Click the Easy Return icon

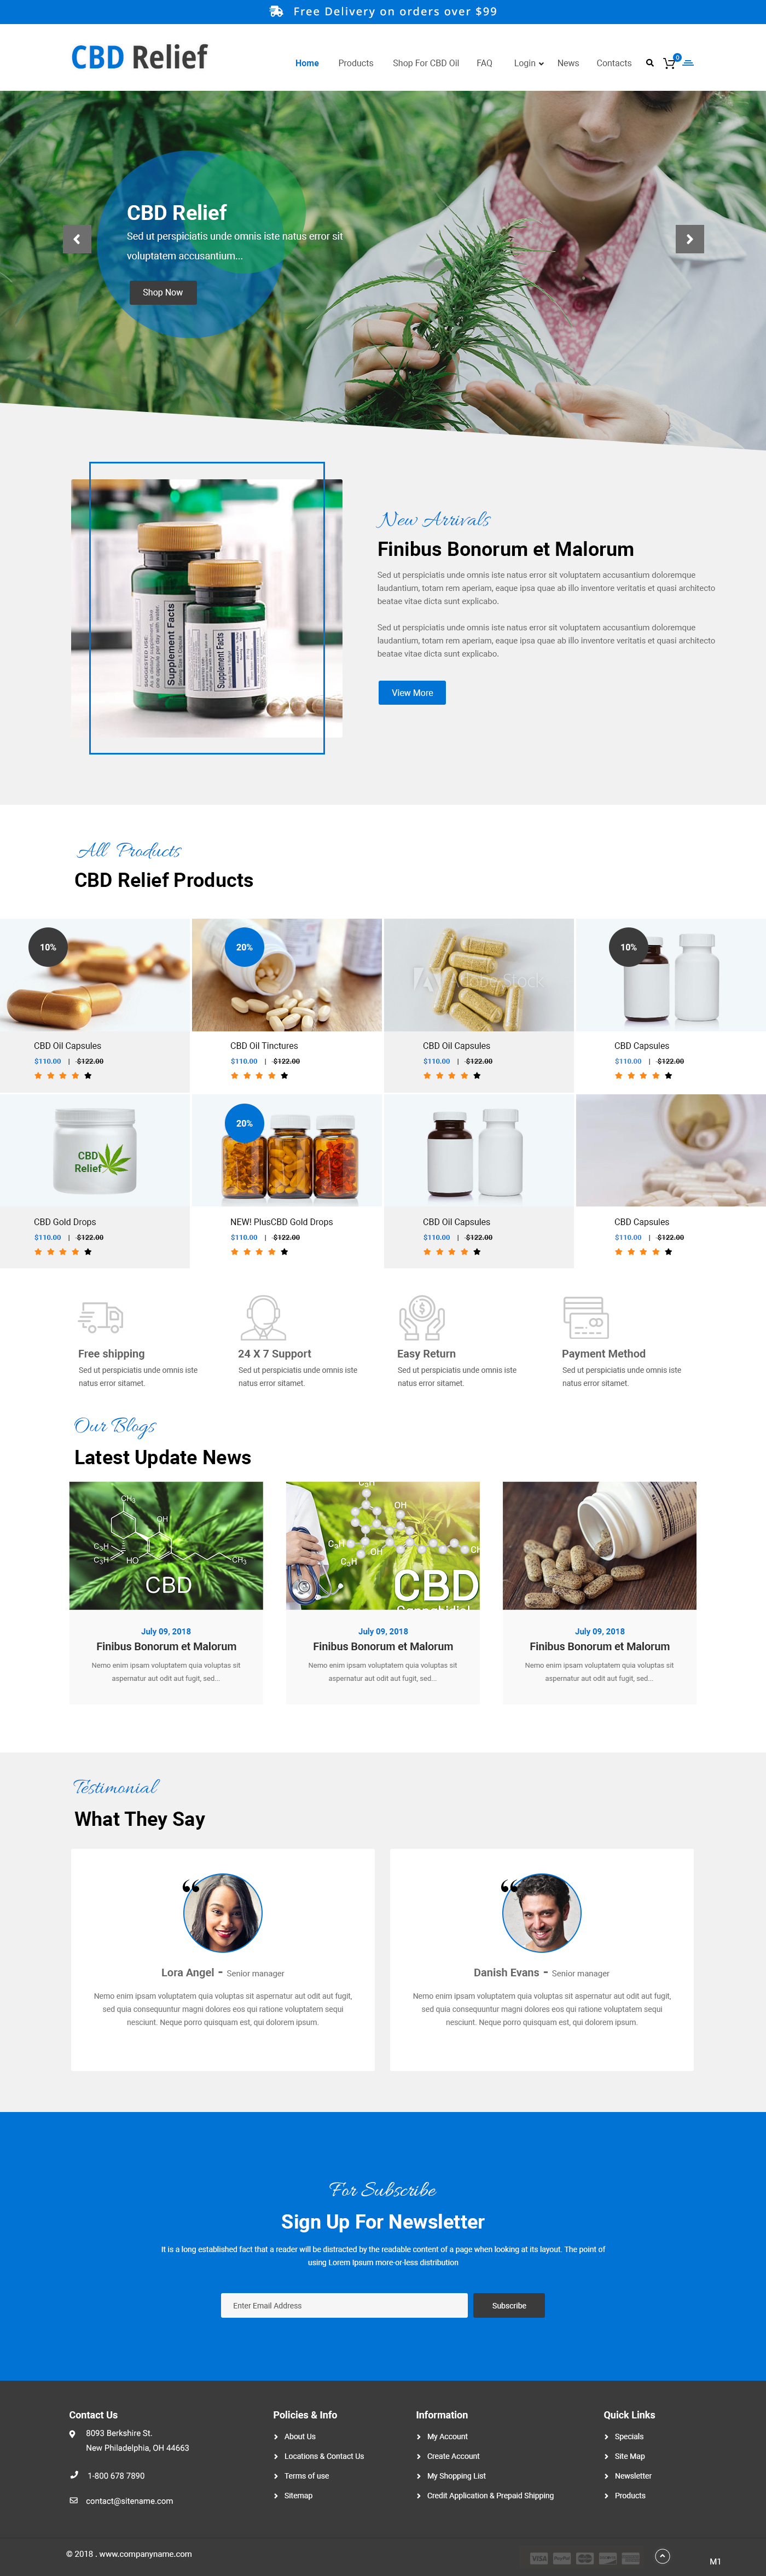421,1317
